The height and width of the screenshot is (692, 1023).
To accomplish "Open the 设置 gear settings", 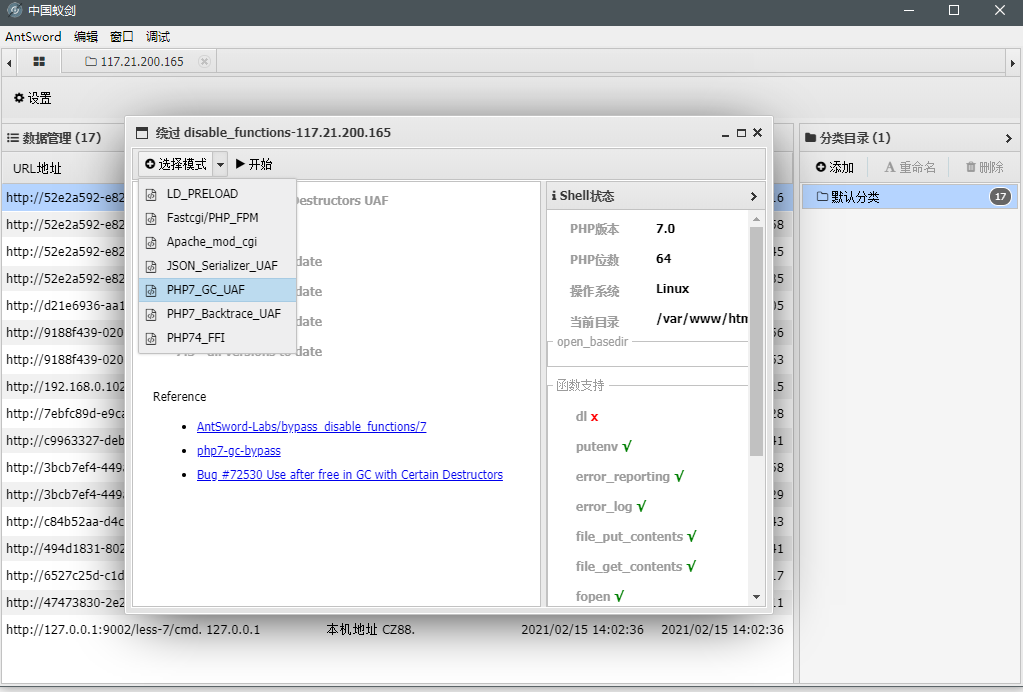I will [32, 98].
